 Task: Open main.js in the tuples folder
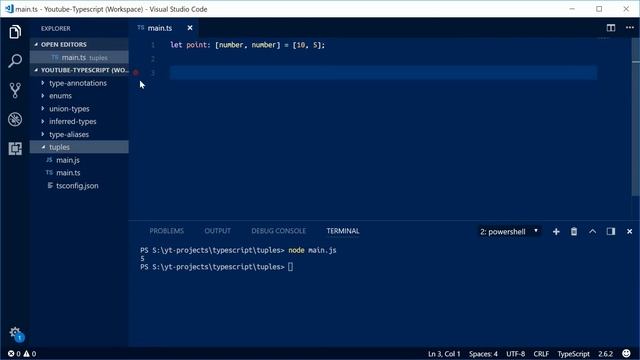pyautogui.click(x=79, y=160)
